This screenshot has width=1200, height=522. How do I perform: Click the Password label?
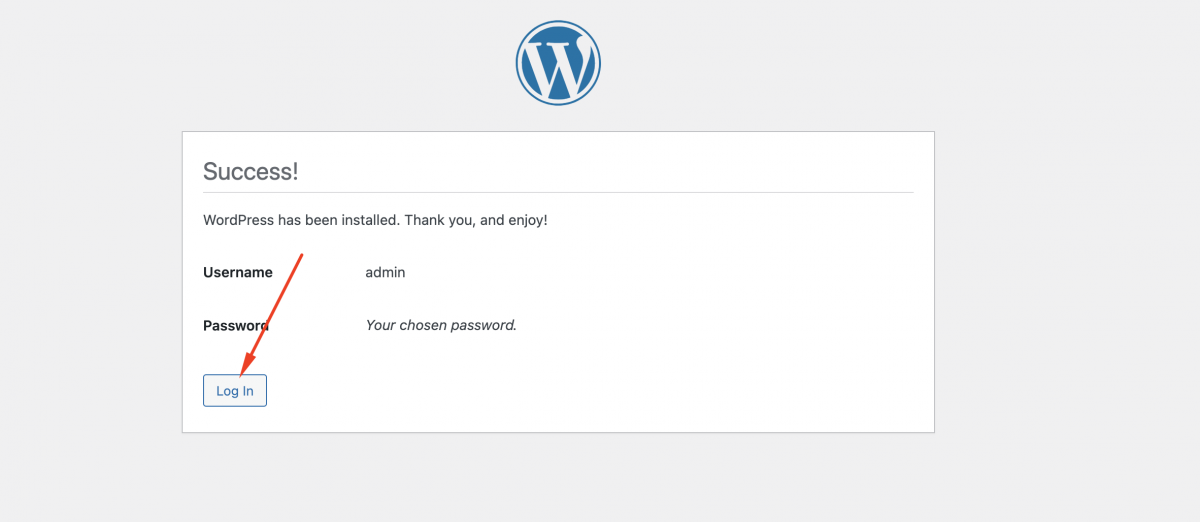(x=236, y=325)
